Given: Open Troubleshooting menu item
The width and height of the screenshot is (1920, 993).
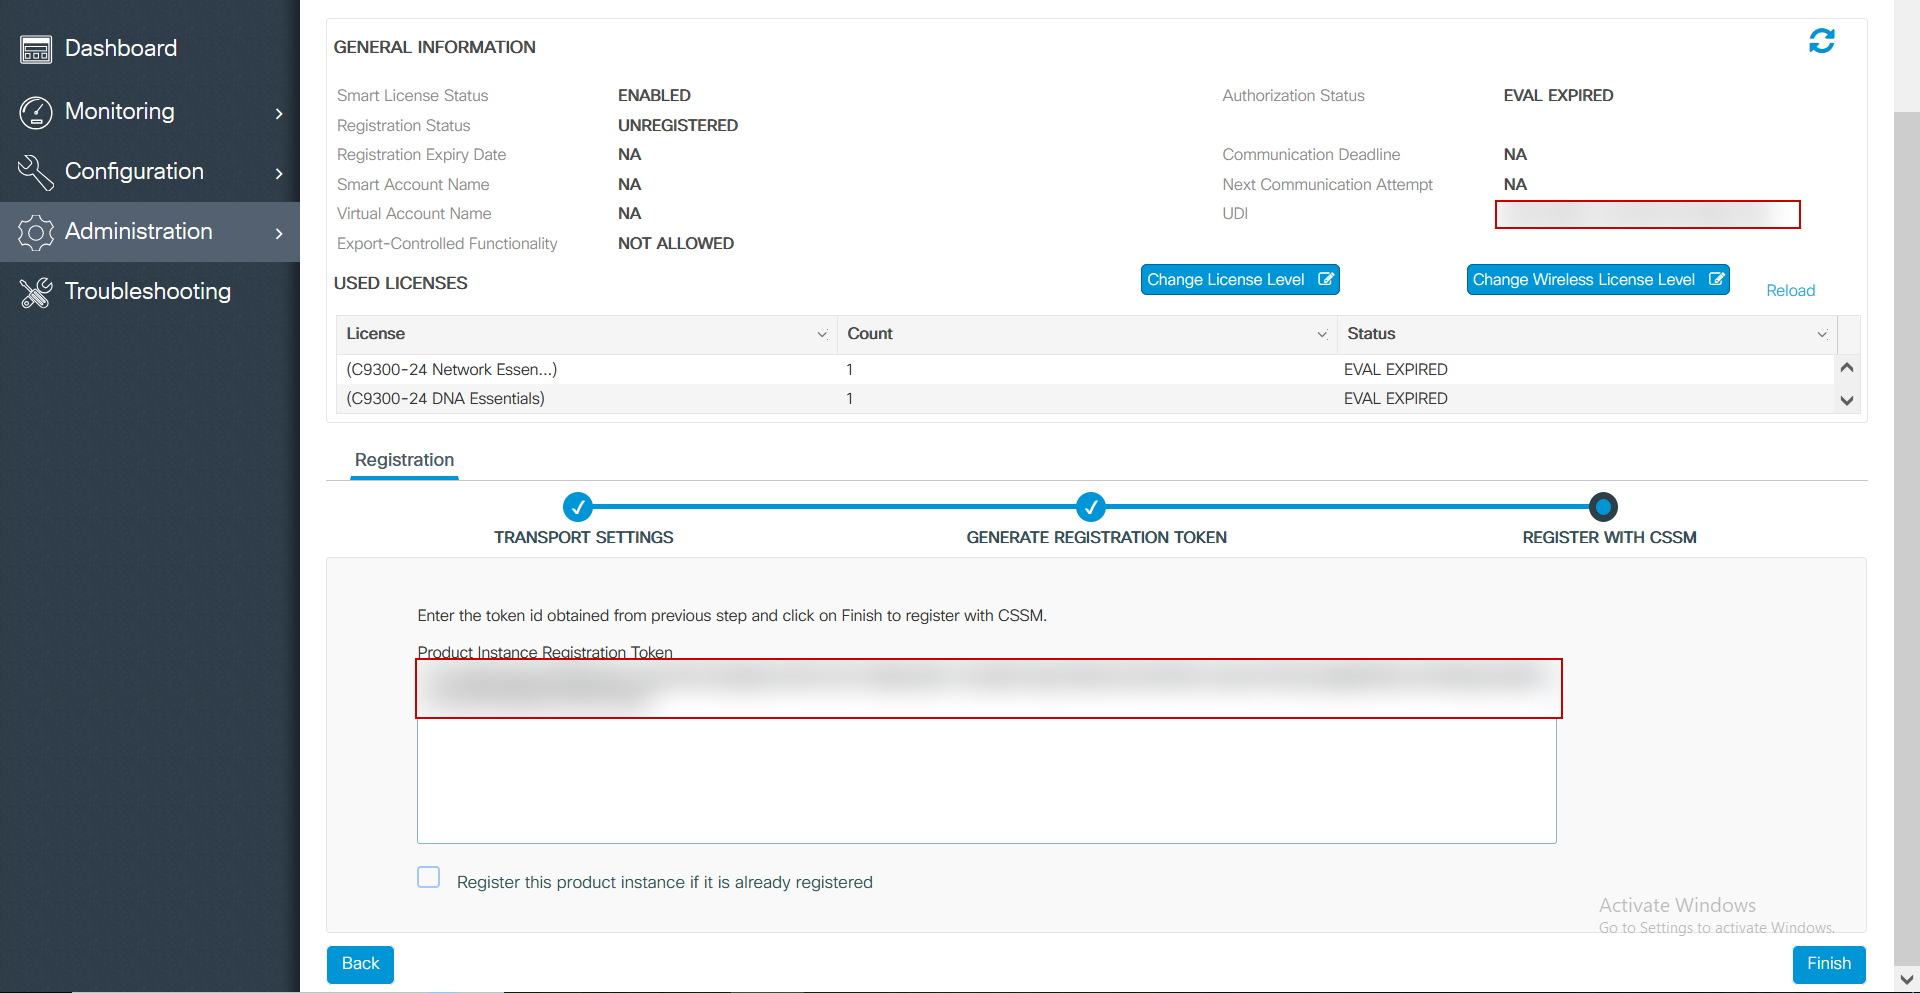Looking at the screenshot, I should [x=150, y=291].
